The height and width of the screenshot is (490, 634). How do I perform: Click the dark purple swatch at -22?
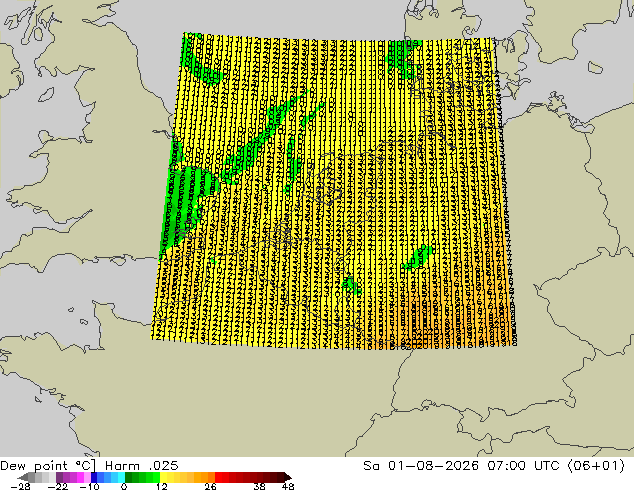(59, 477)
